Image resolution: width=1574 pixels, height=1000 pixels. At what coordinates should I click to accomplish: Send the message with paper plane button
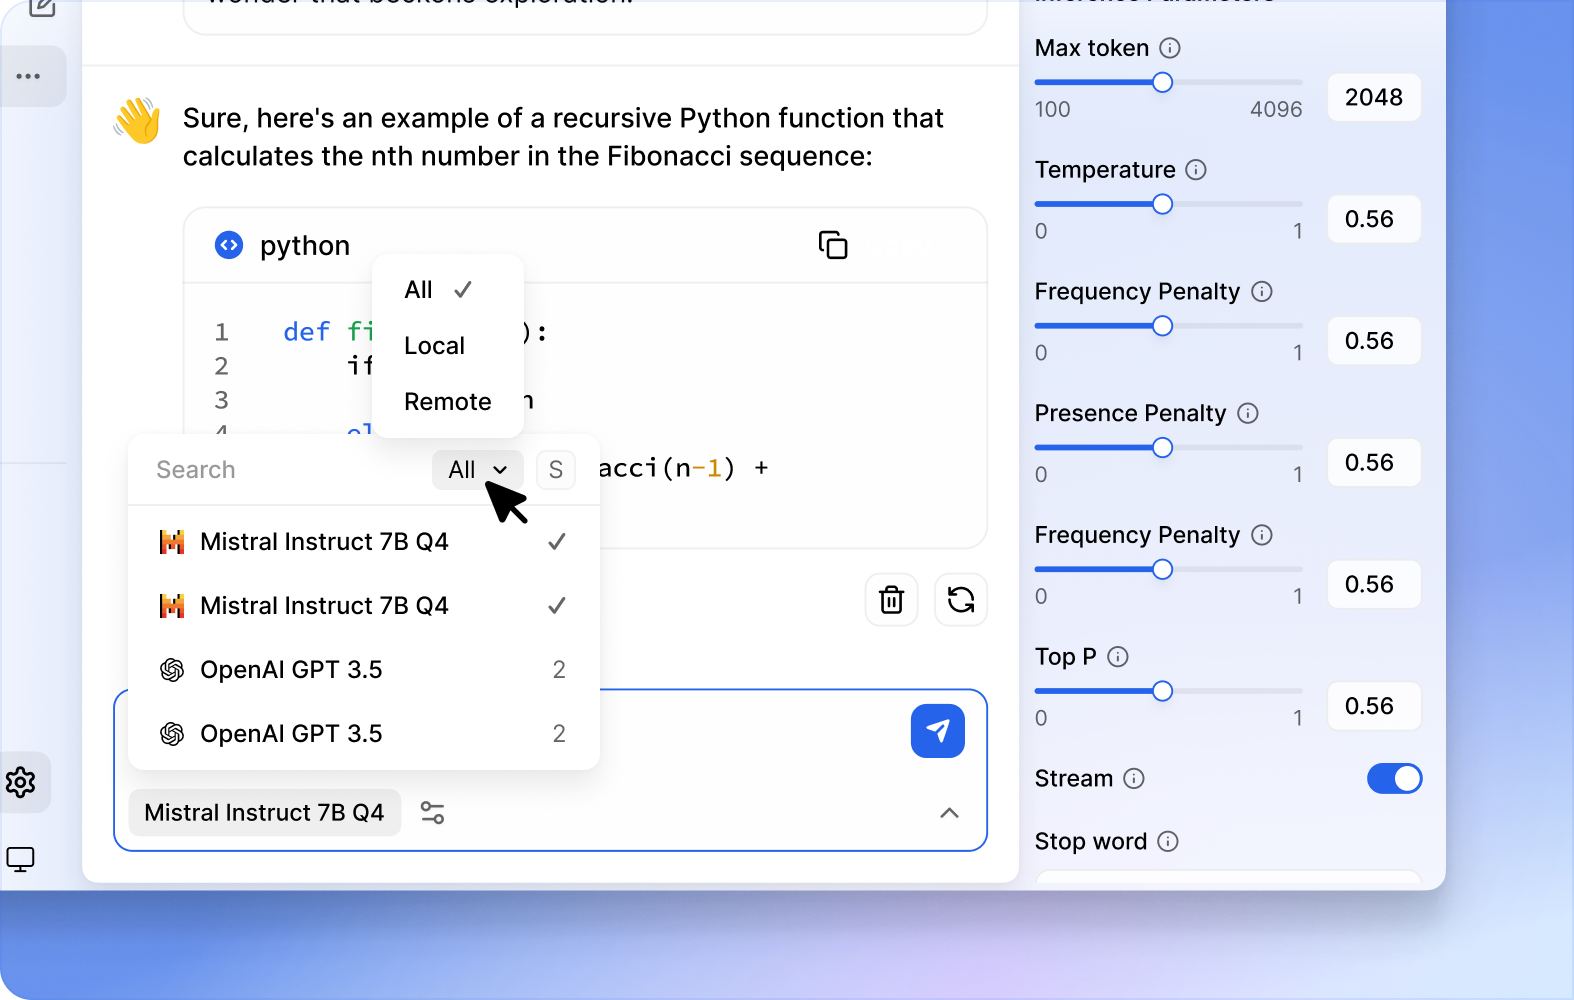937,731
